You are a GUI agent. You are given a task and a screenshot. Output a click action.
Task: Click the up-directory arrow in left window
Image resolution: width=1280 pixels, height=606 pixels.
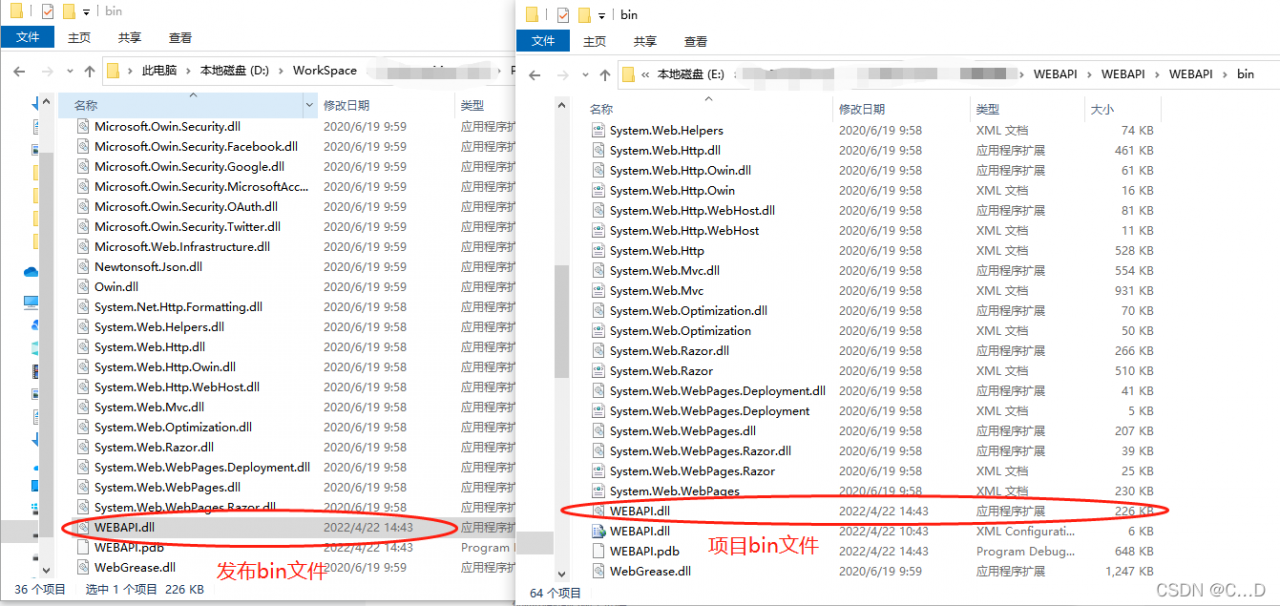pos(89,71)
